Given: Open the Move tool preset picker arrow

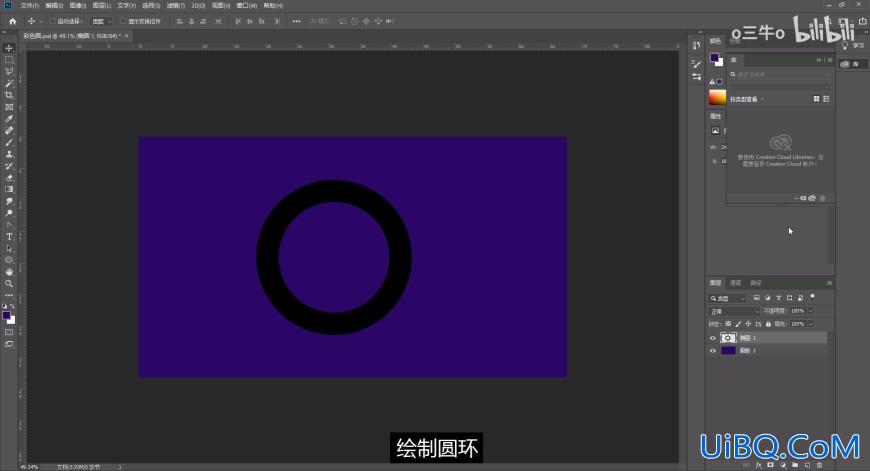Looking at the screenshot, I should coord(41,21).
